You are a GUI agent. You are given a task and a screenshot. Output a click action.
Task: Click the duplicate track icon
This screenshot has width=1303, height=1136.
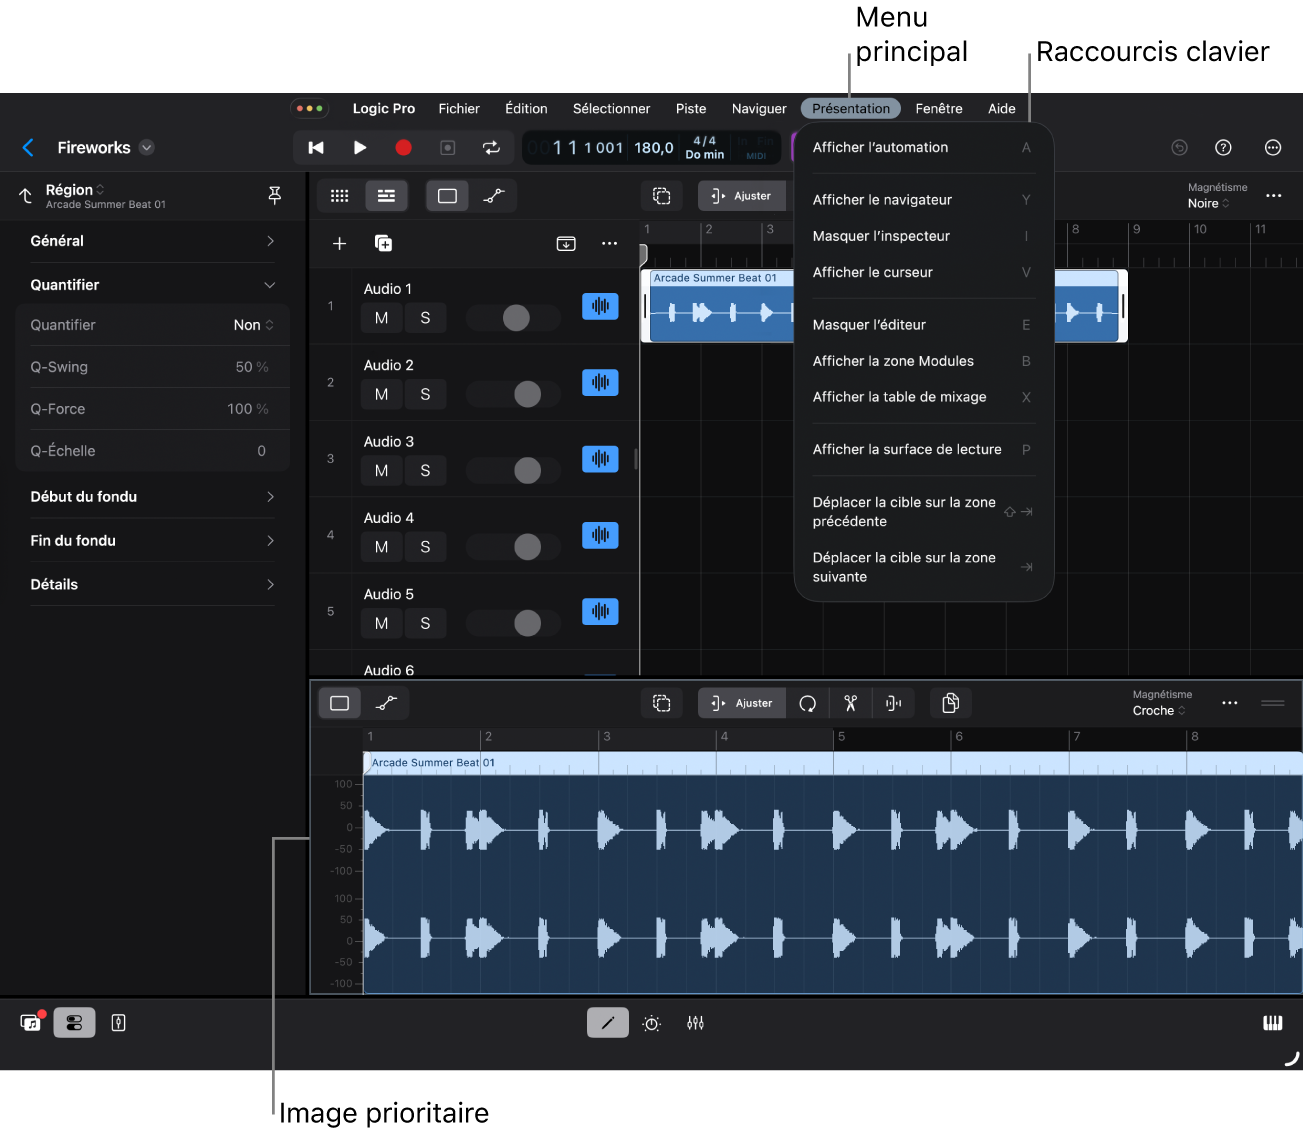(383, 244)
